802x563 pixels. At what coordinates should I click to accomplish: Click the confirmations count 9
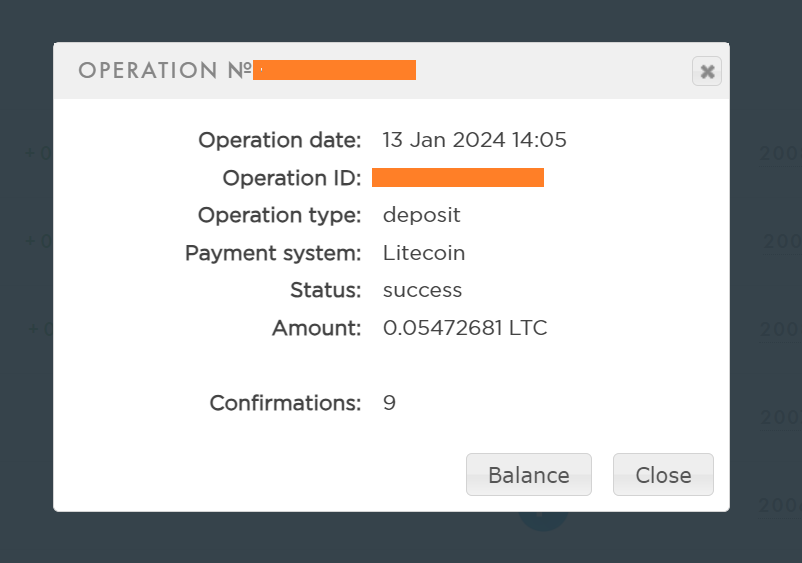pyautogui.click(x=389, y=403)
